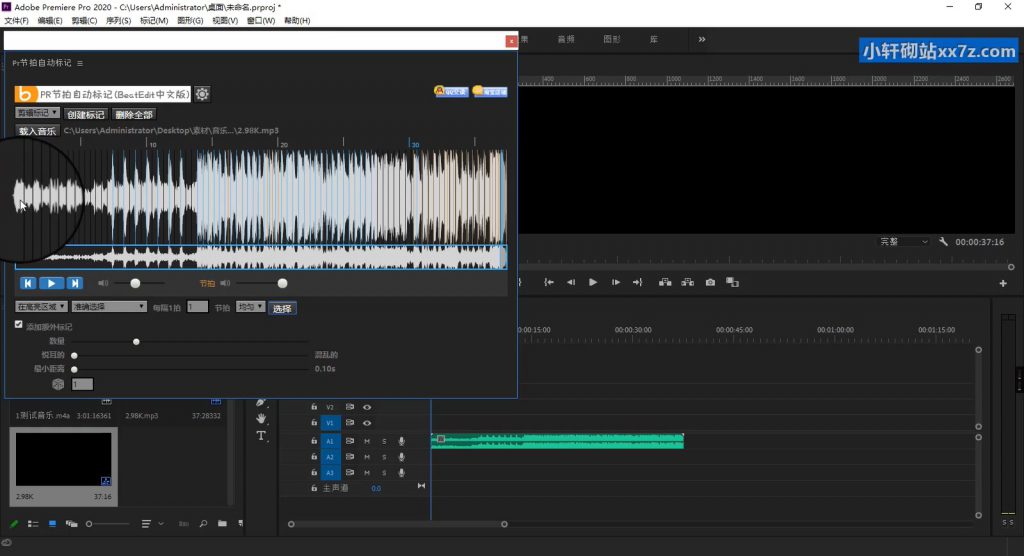This screenshot has height=556, width=1024.
Task: Solo track A3
Action: pos(384,472)
